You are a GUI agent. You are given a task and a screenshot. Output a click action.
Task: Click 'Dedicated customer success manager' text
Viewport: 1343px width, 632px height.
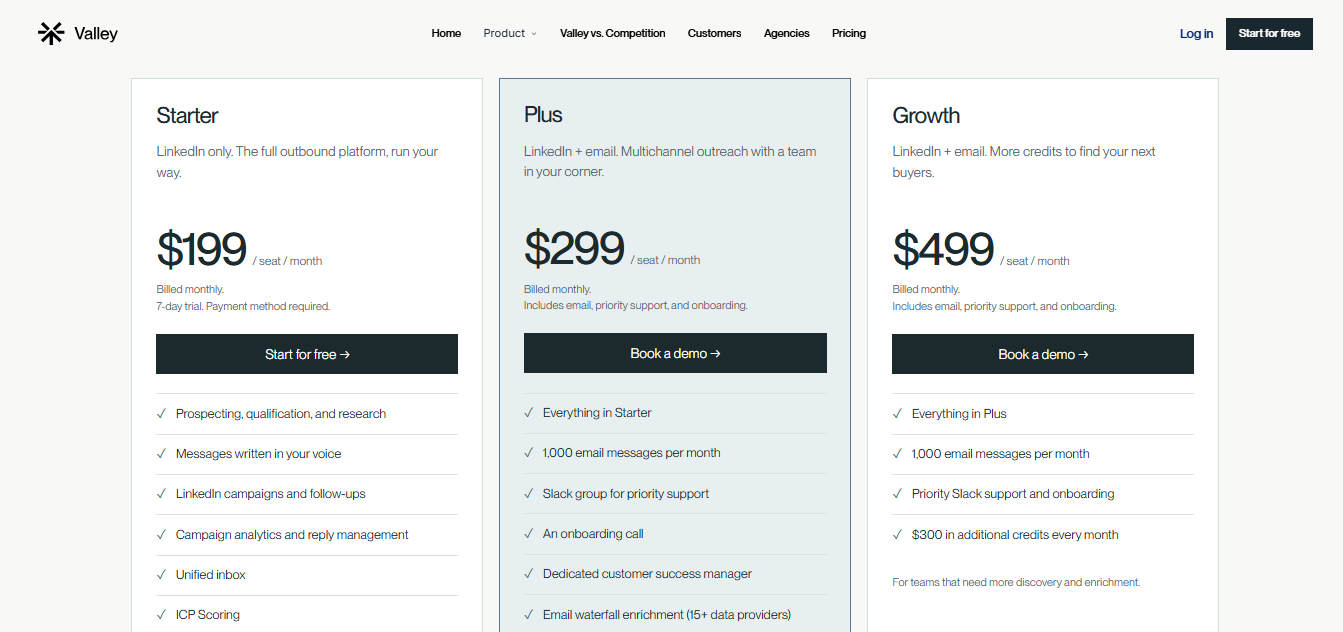pyautogui.click(x=647, y=573)
